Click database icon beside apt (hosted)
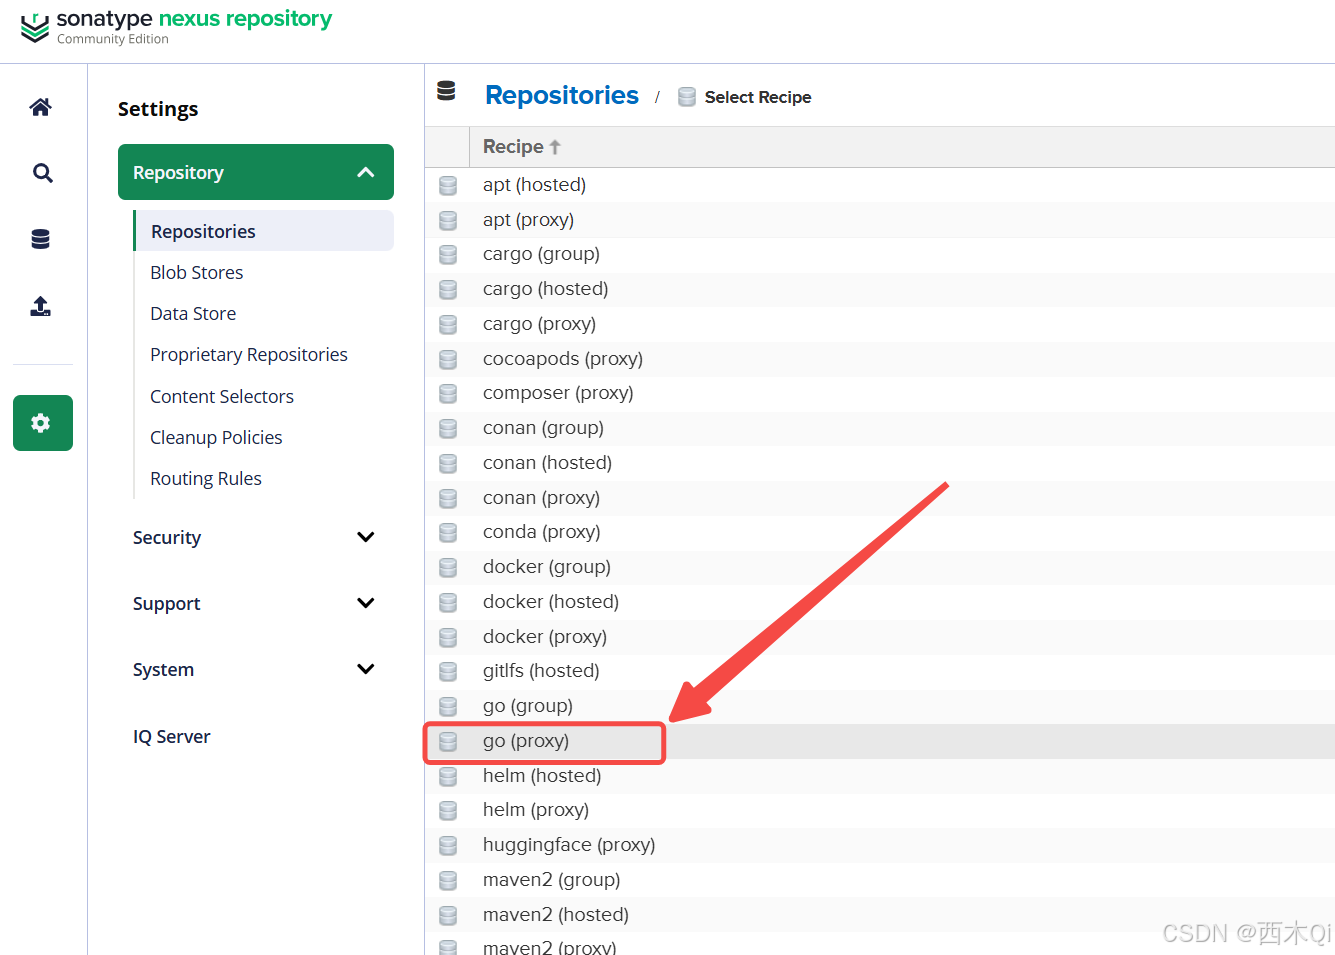 [x=448, y=185]
